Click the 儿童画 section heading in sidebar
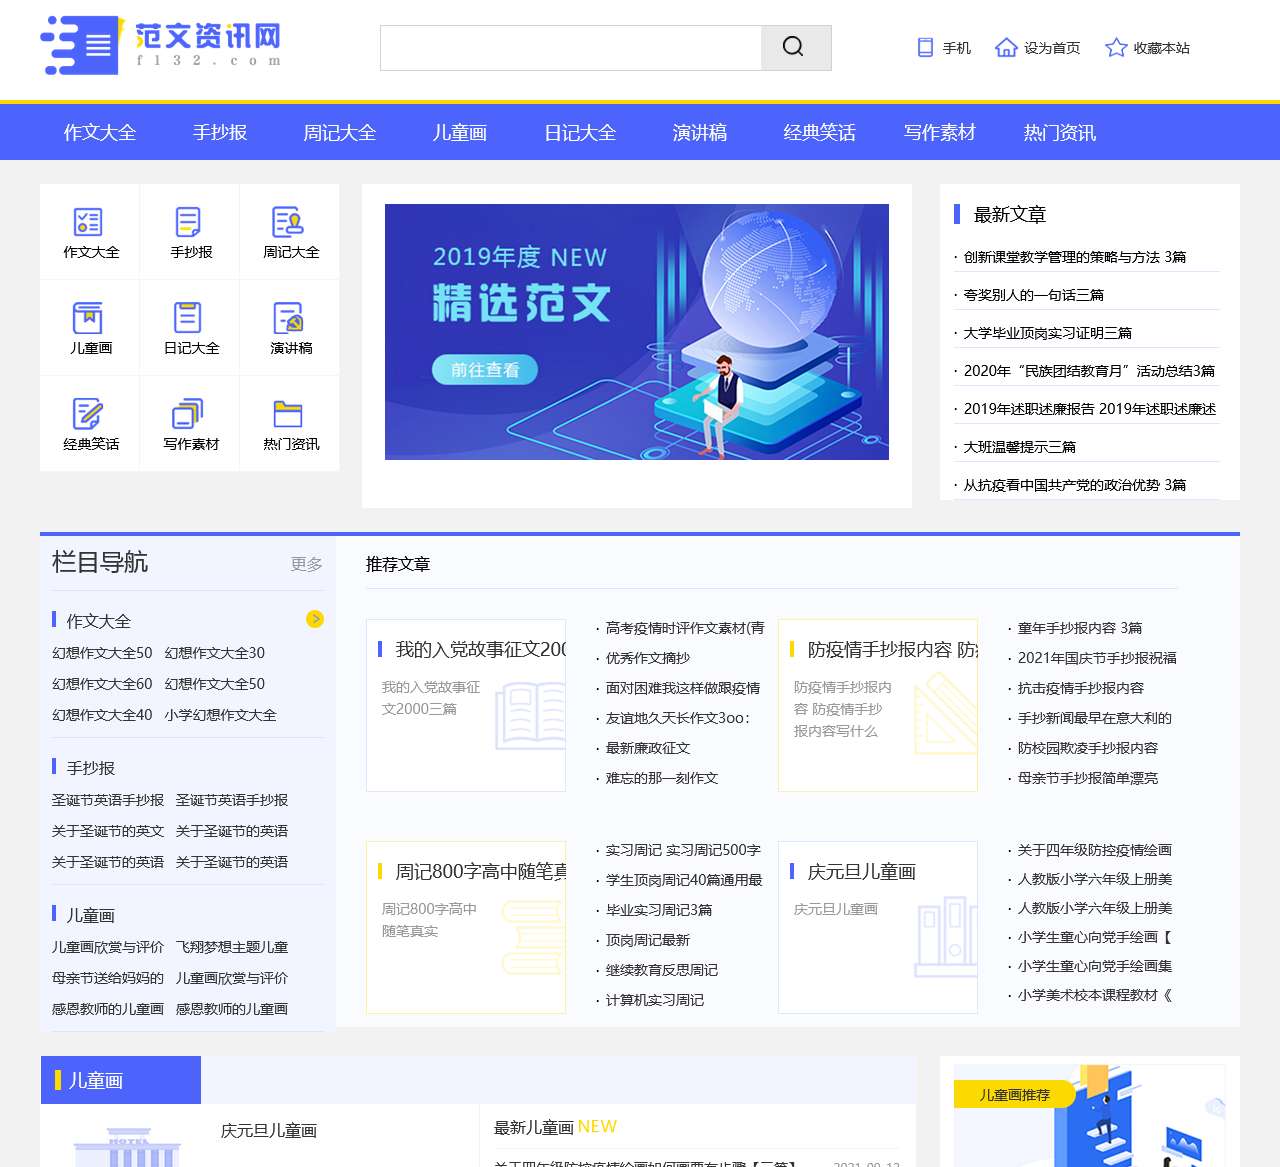Screen dimensions: 1280x1167 pyautogui.click(x=91, y=915)
